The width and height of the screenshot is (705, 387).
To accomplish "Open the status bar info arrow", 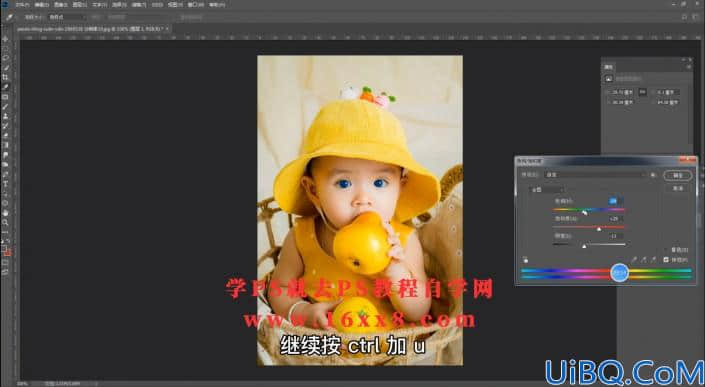I will [x=97, y=384].
